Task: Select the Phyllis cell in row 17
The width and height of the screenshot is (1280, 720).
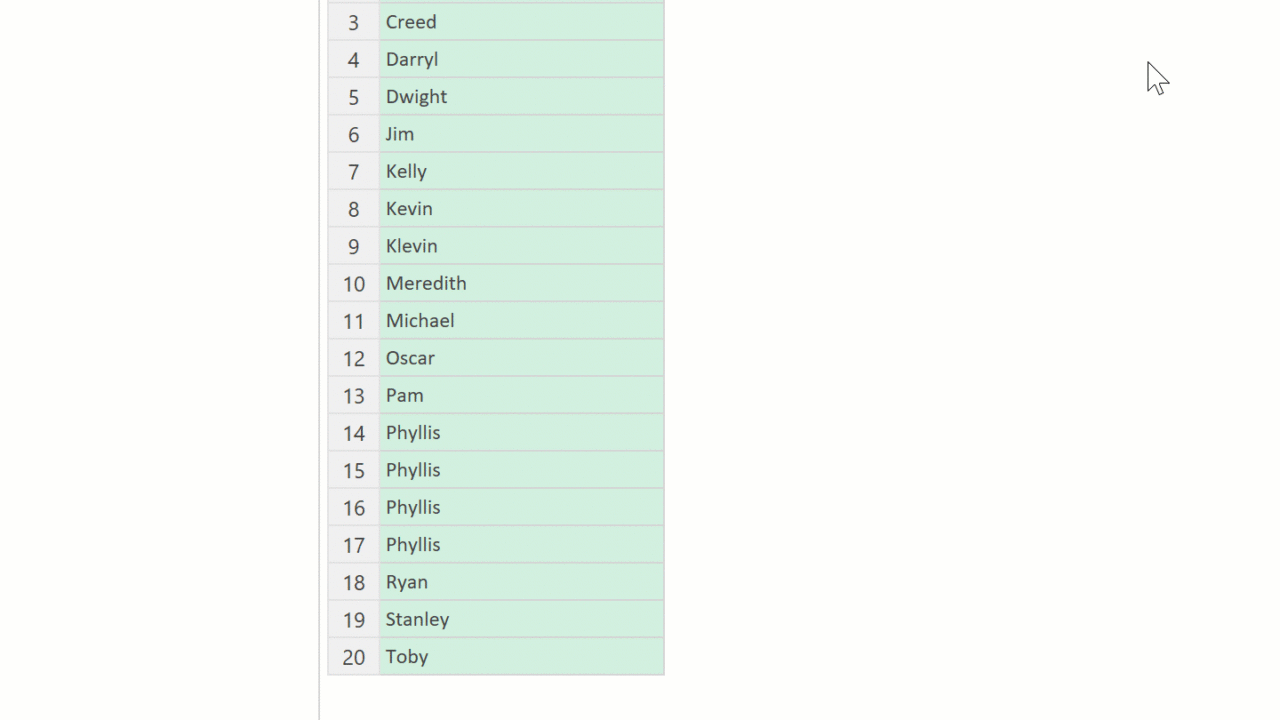Action: [521, 545]
